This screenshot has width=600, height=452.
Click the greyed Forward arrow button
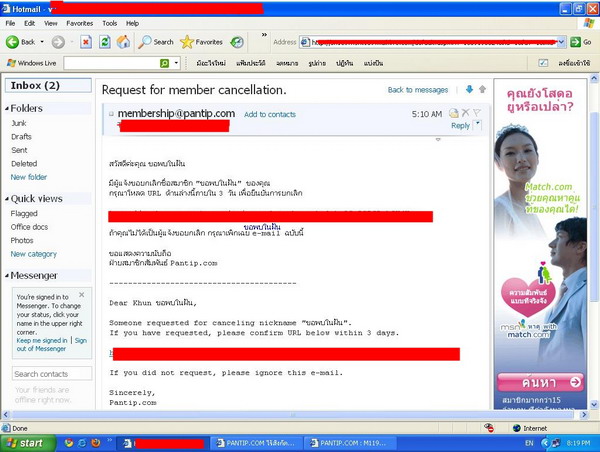[x=58, y=42]
